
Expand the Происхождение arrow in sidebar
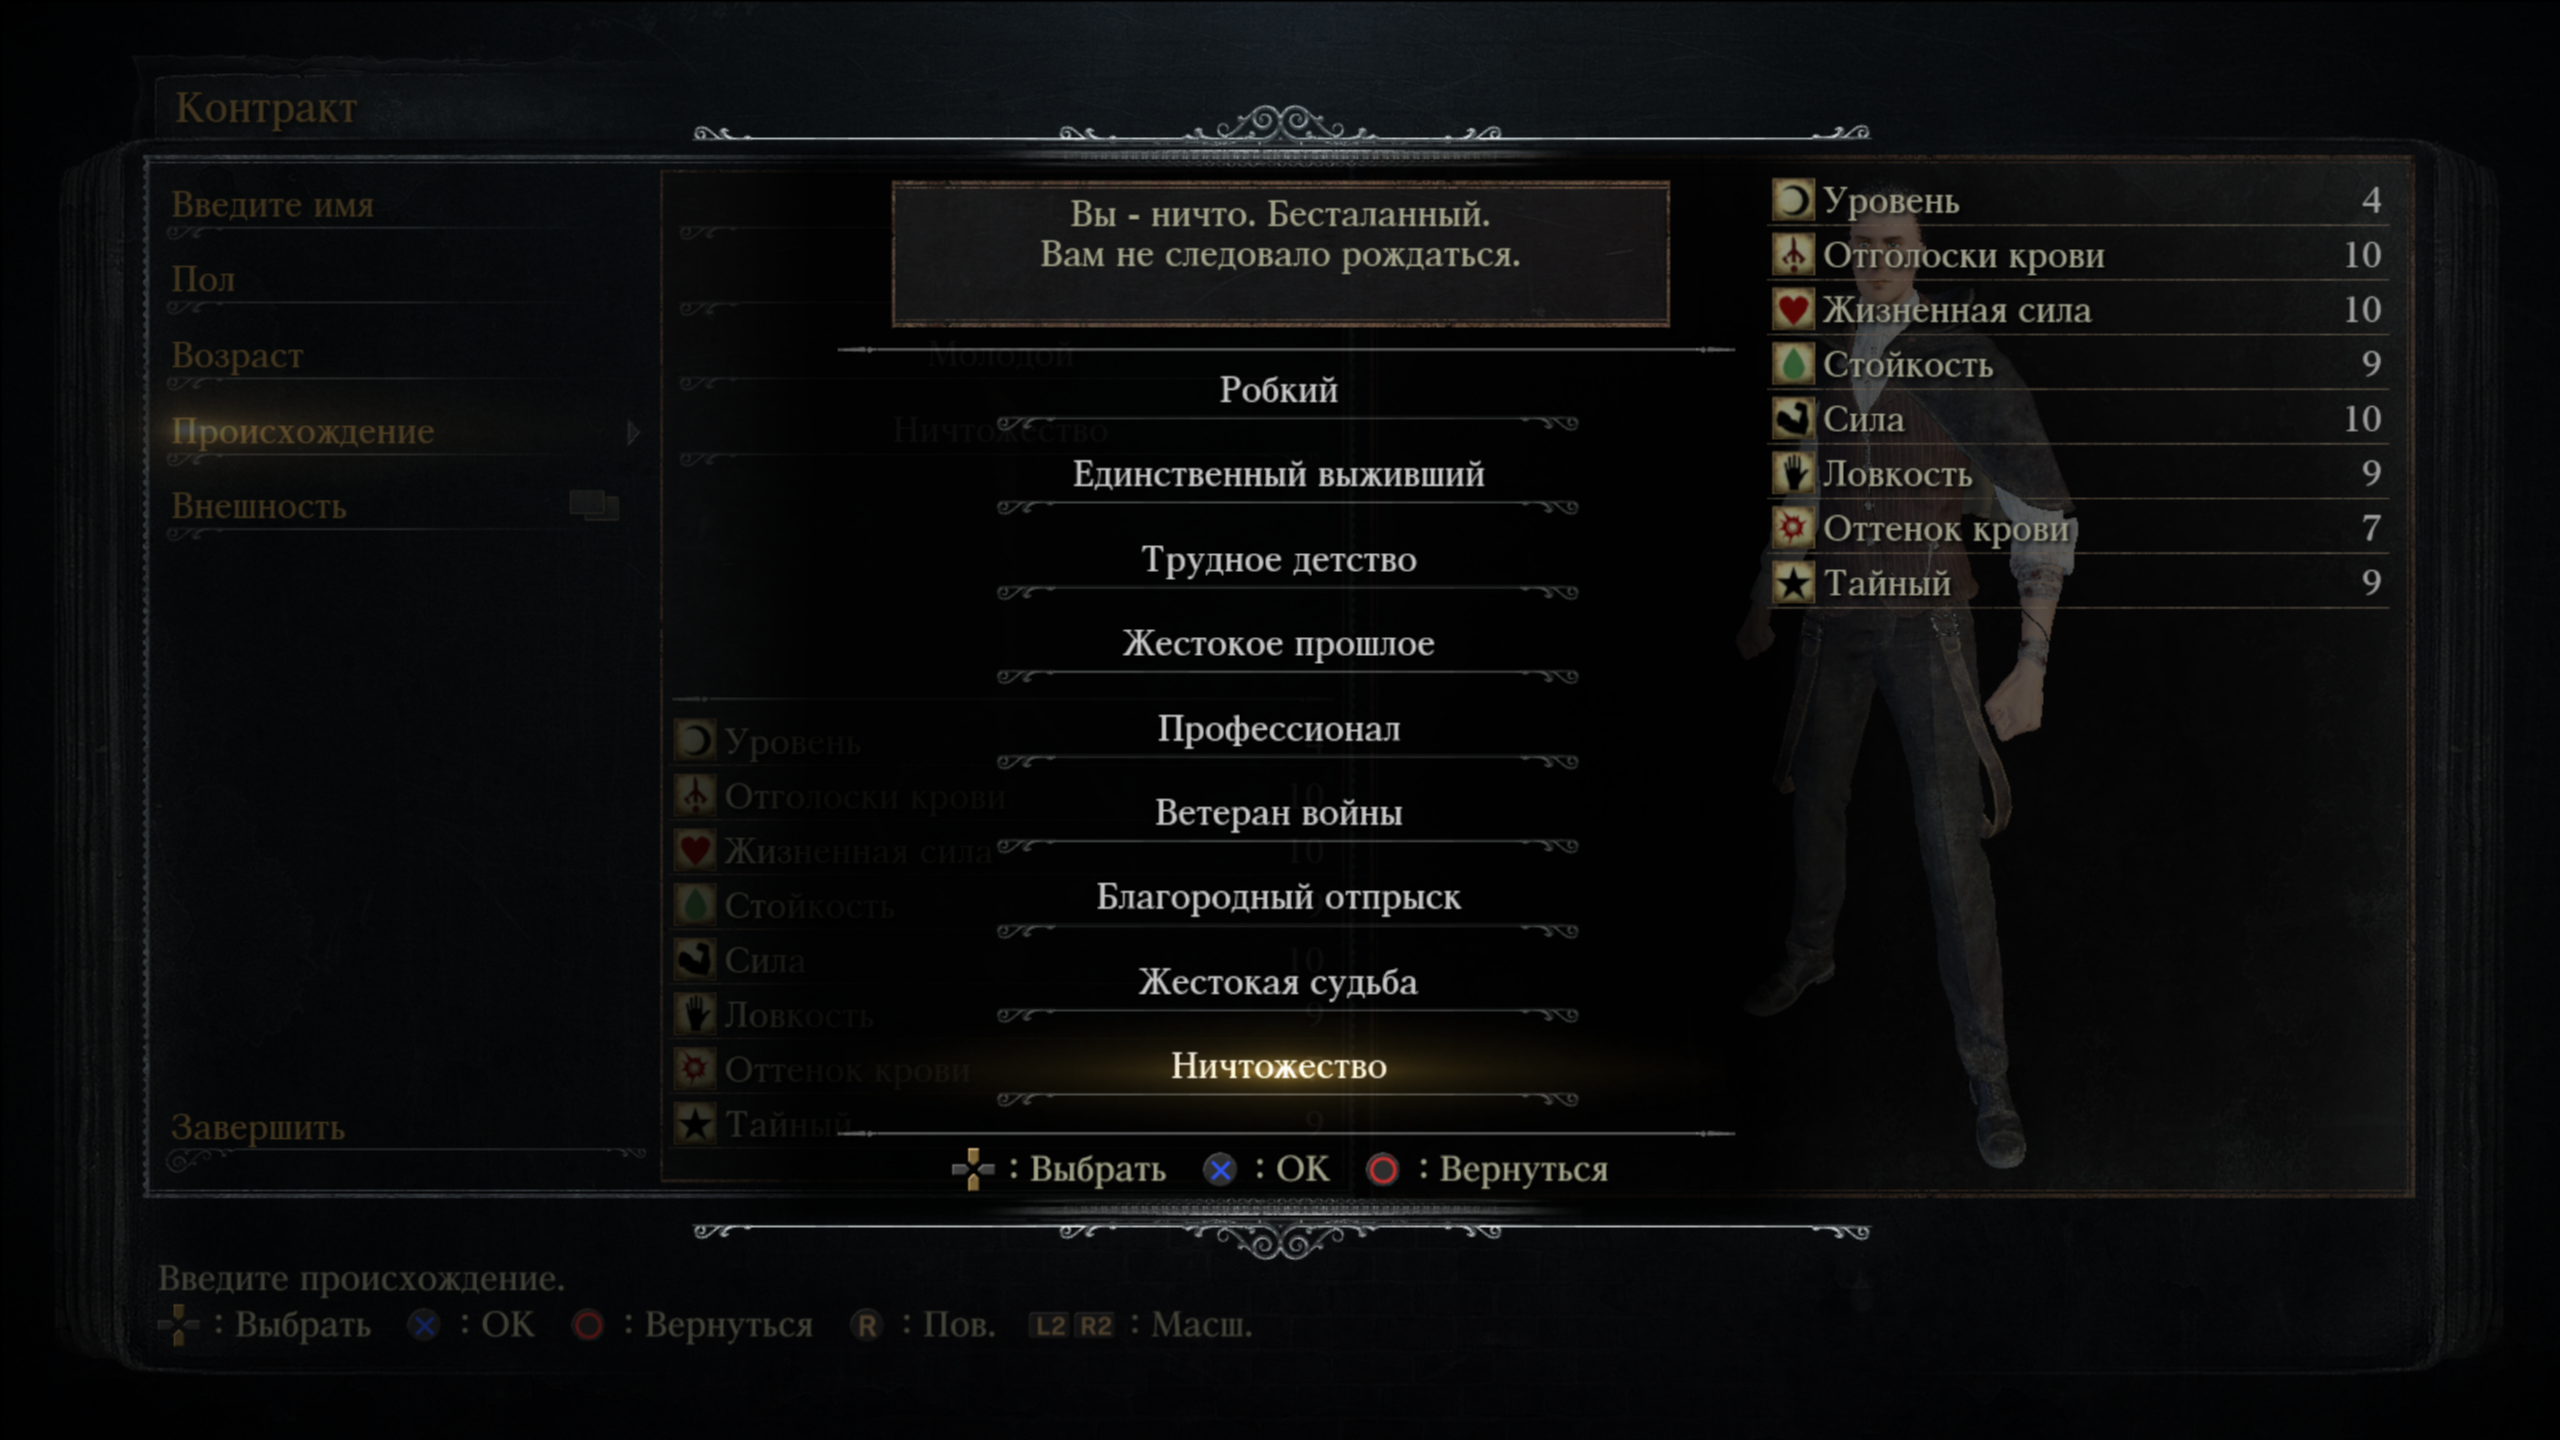[x=633, y=432]
